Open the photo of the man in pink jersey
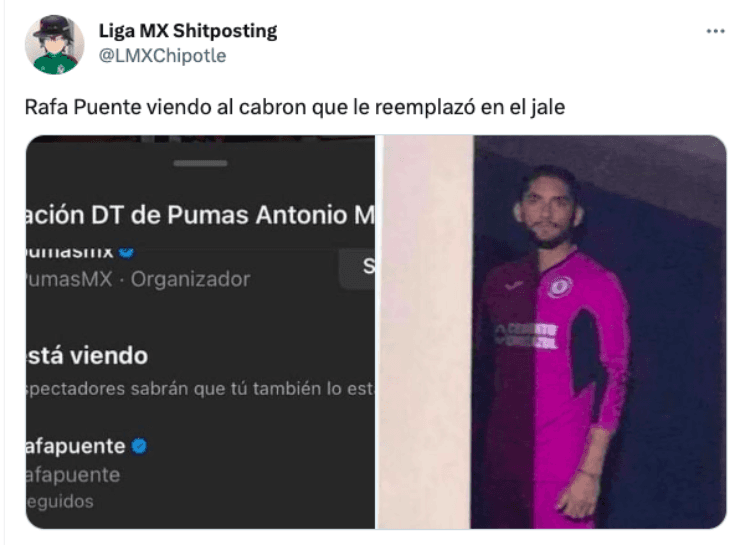Screen dimensions: 740x545 tap(552, 332)
